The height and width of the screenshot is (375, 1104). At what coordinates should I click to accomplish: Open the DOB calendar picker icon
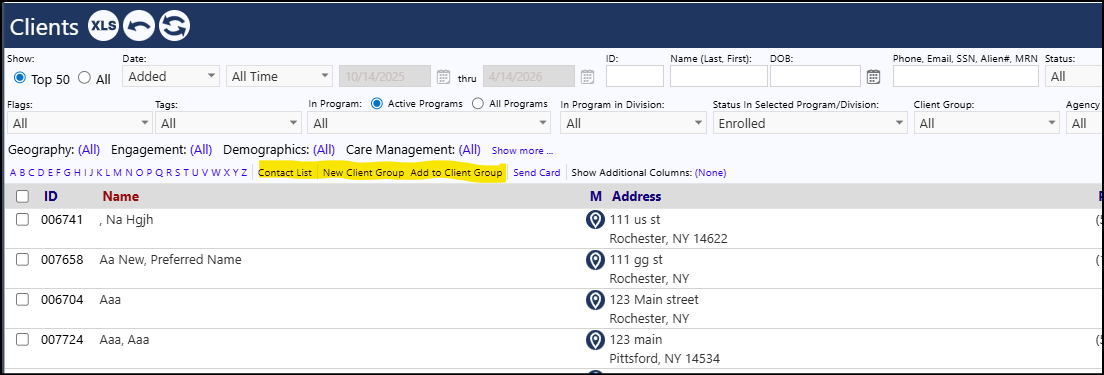tap(873, 77)
